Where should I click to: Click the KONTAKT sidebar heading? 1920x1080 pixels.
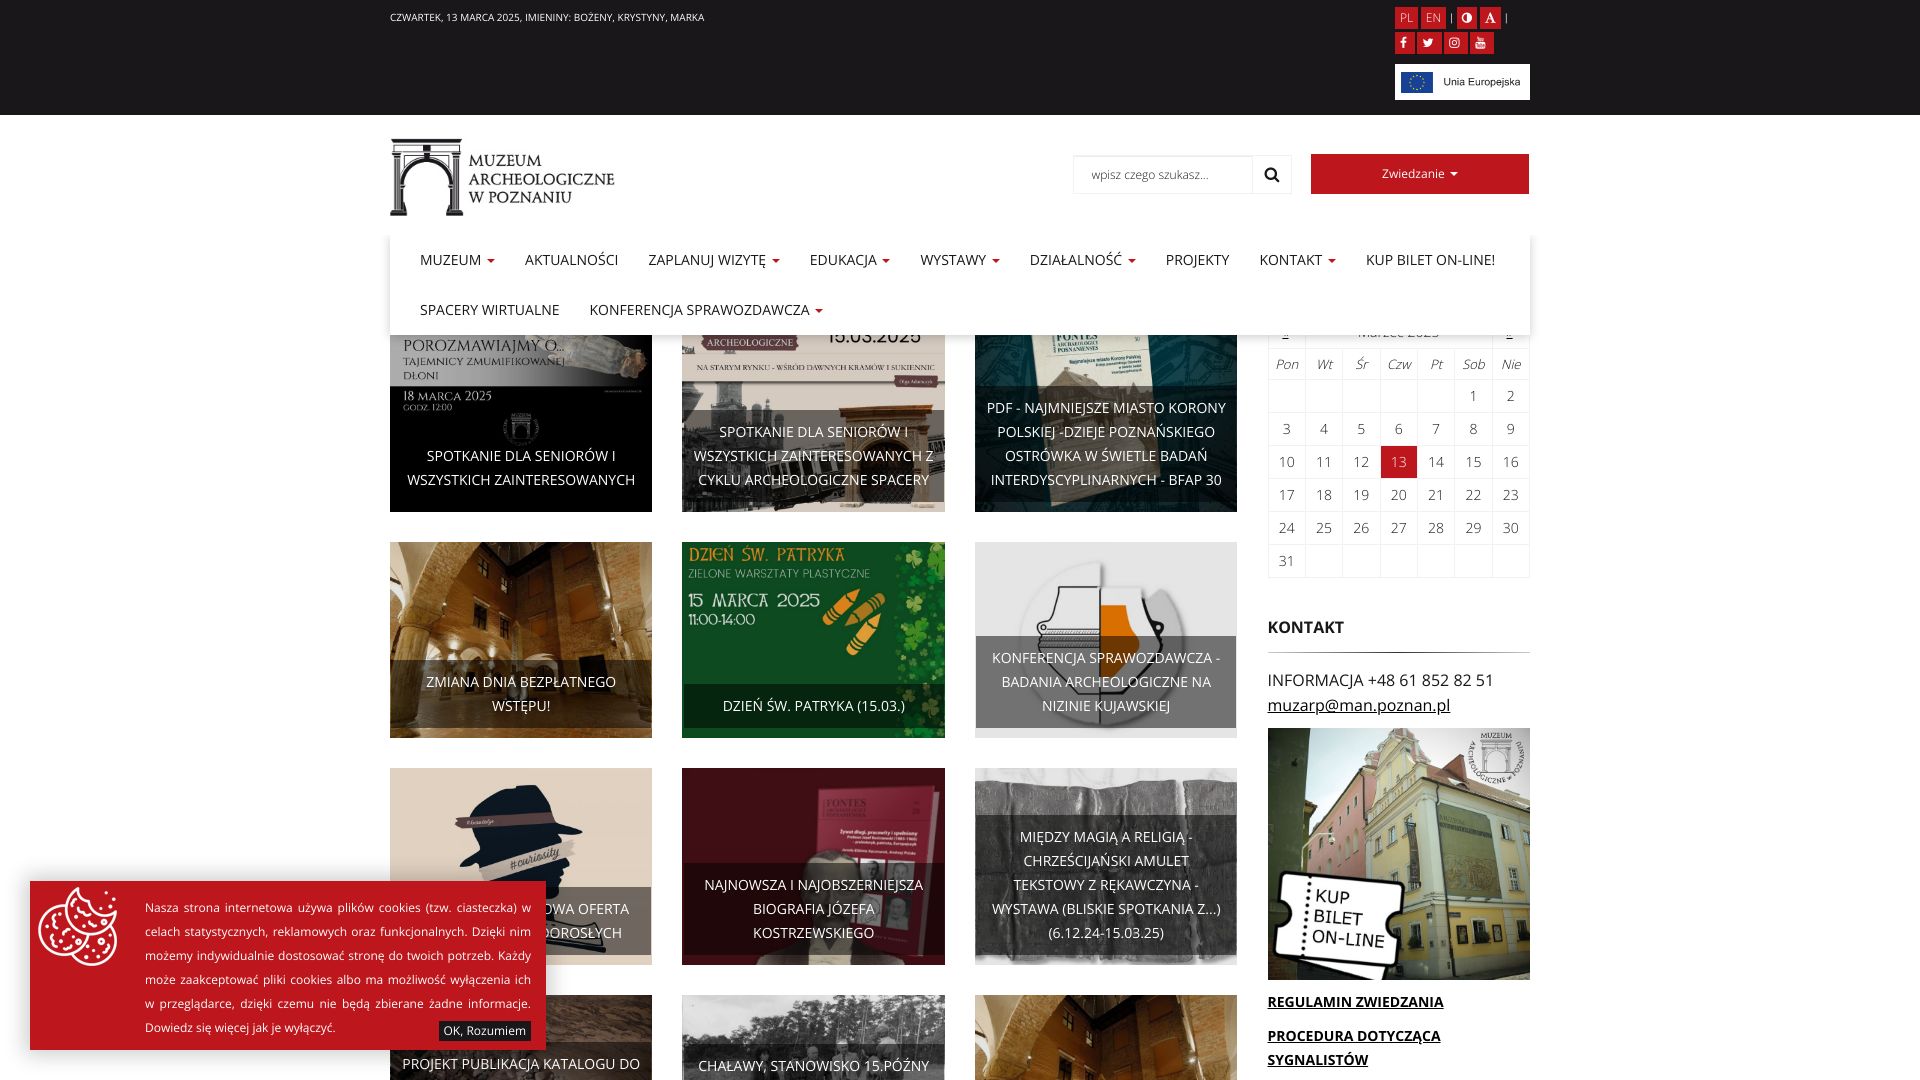pos(1305,627)
